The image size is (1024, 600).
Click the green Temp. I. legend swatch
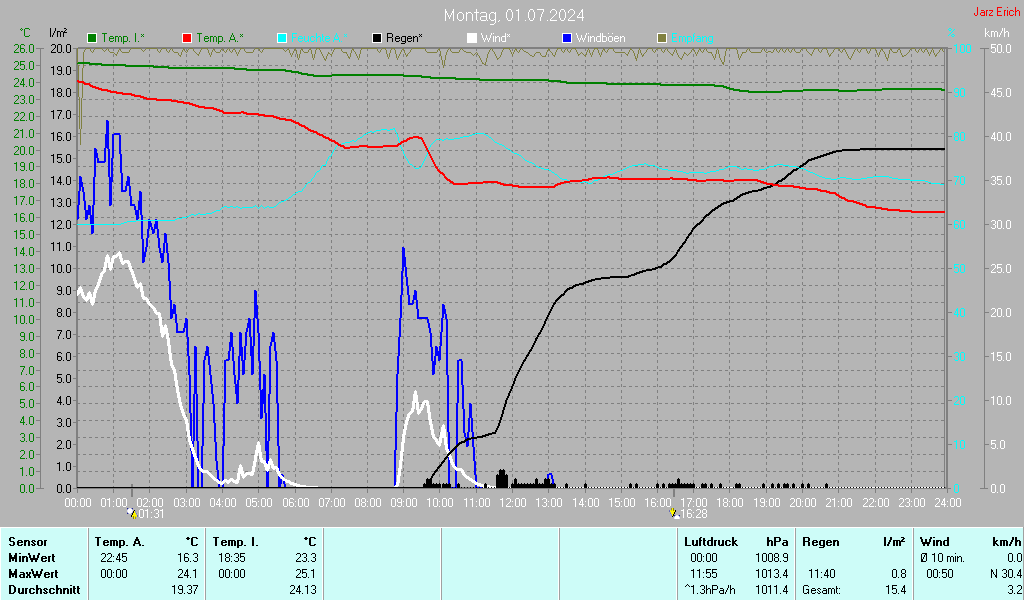click(x=92, y=38)
